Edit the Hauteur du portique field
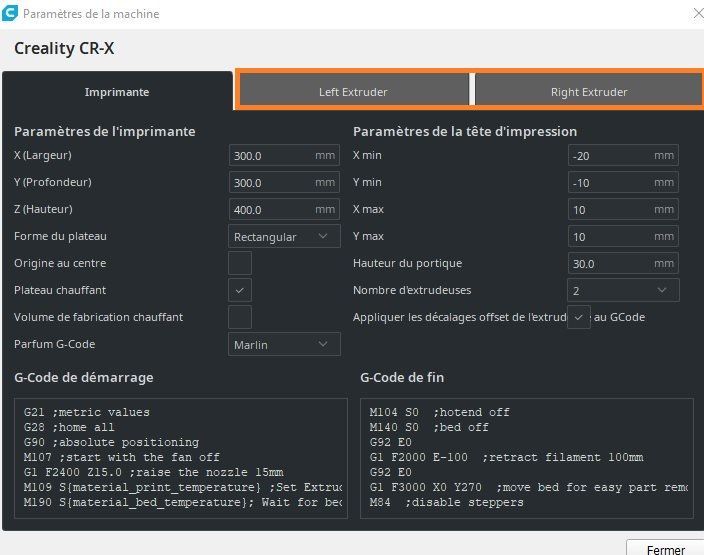Viewport: 704px width, 555px height. tap(623, 263)
